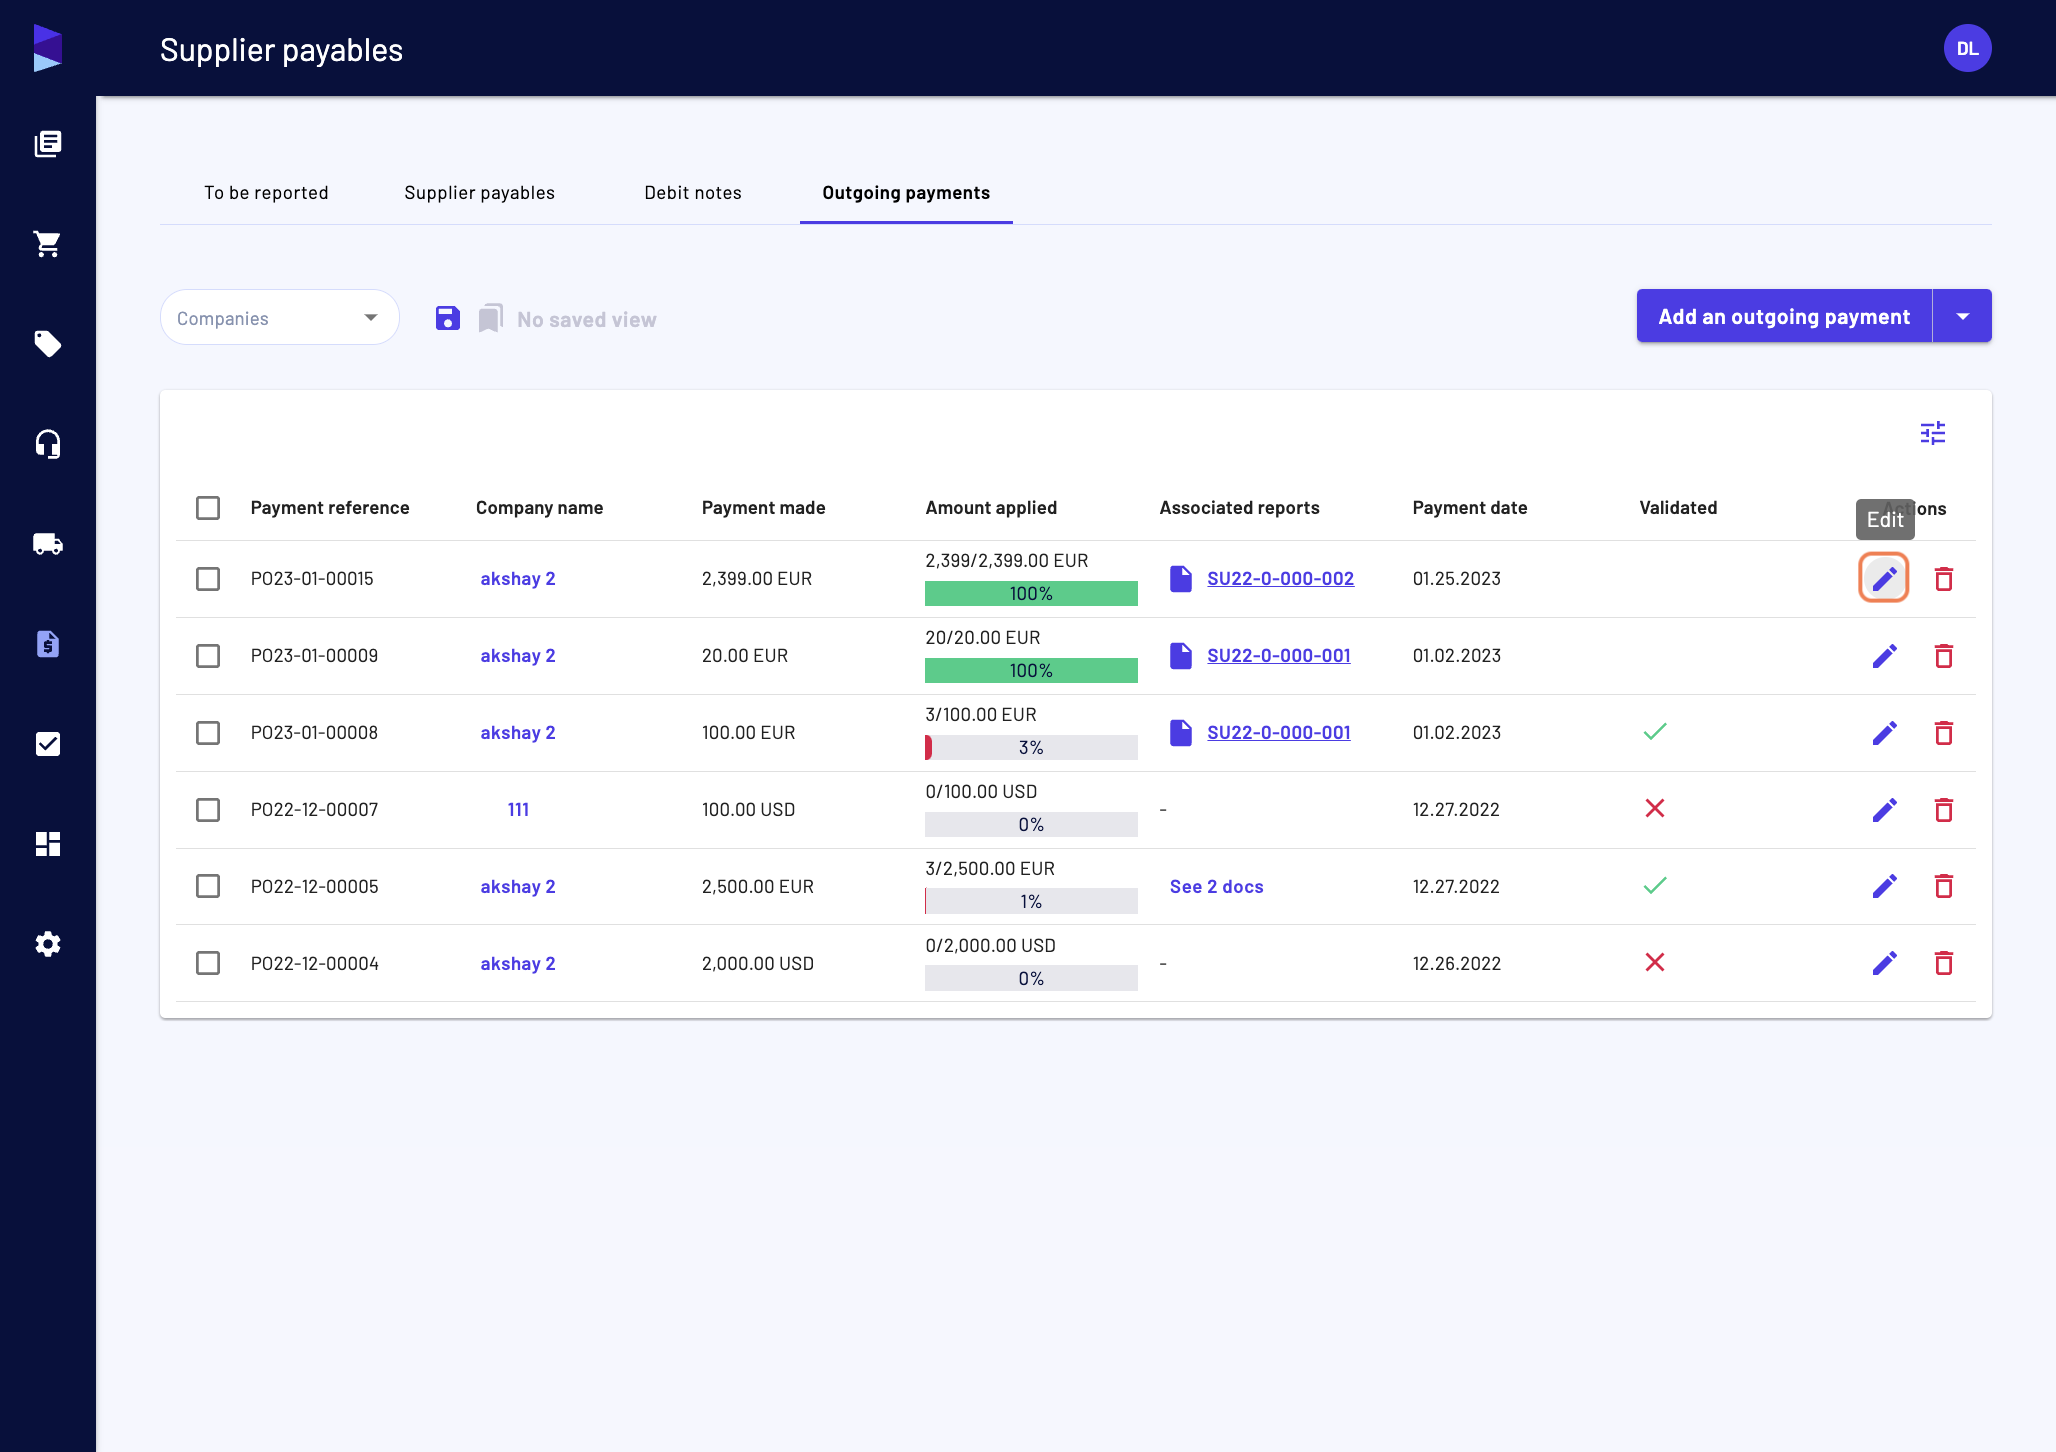
Task: Click the 100% progress bar for PO23-01-00015
Action: pyautogui.click(x=1031, y=594)
